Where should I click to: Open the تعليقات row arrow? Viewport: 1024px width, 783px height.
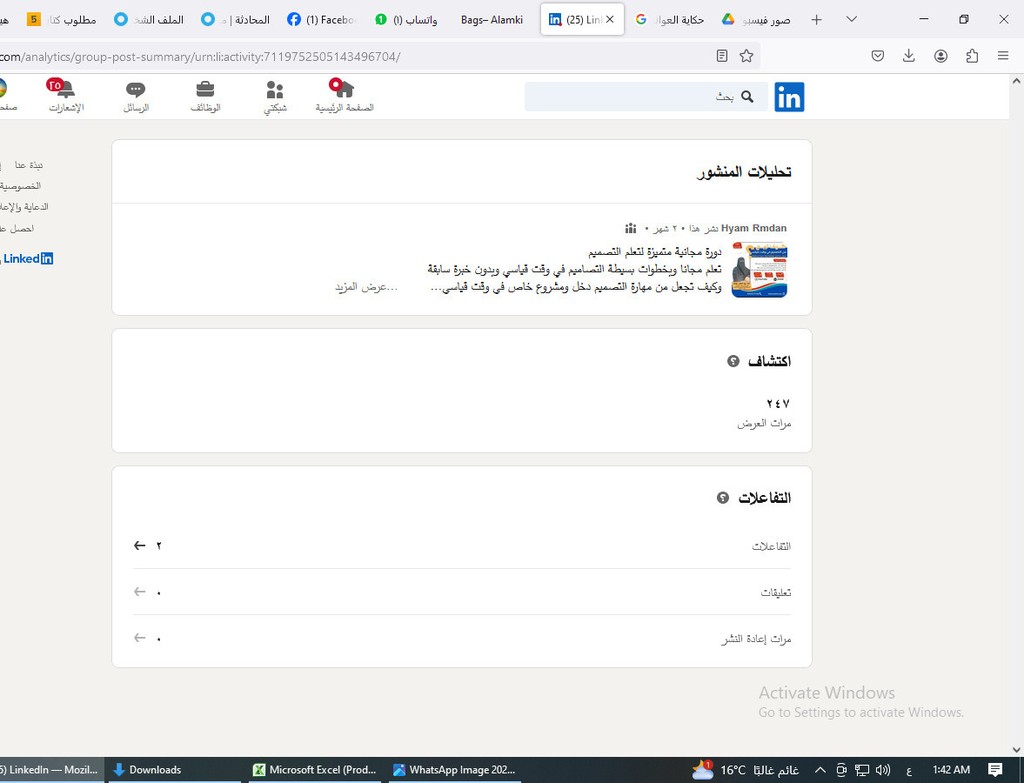point(139,592)
